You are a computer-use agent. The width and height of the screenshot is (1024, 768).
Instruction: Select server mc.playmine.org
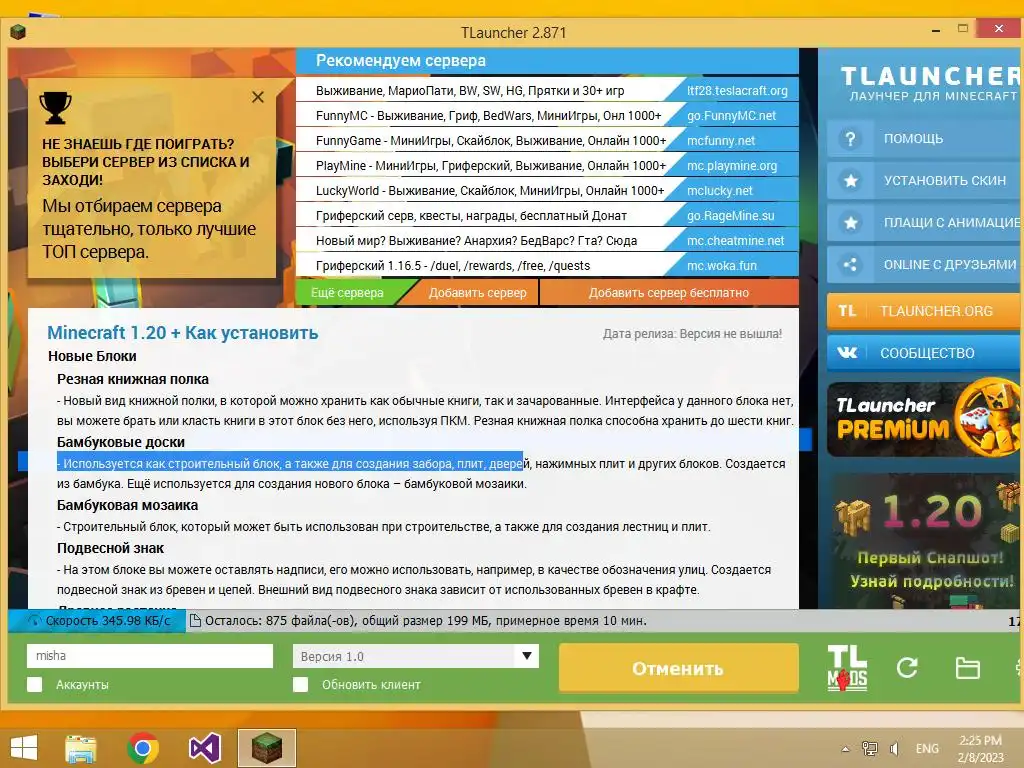coord(732,166)
